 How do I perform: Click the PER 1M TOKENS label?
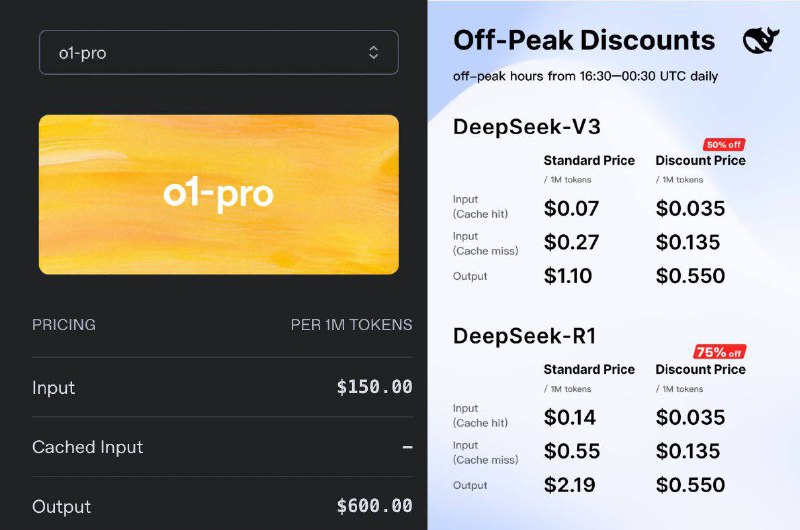[x=352, y=324]
